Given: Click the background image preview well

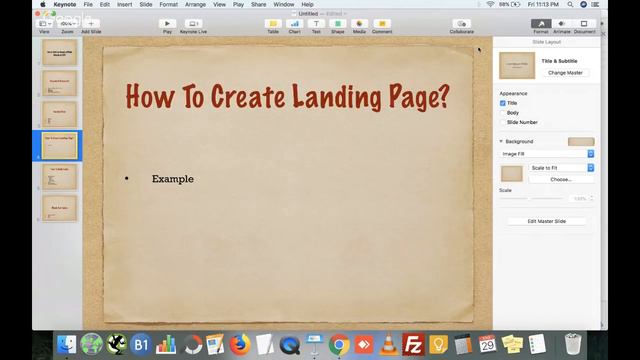Looking at the screenshot, I should click(x=512, y=173).
